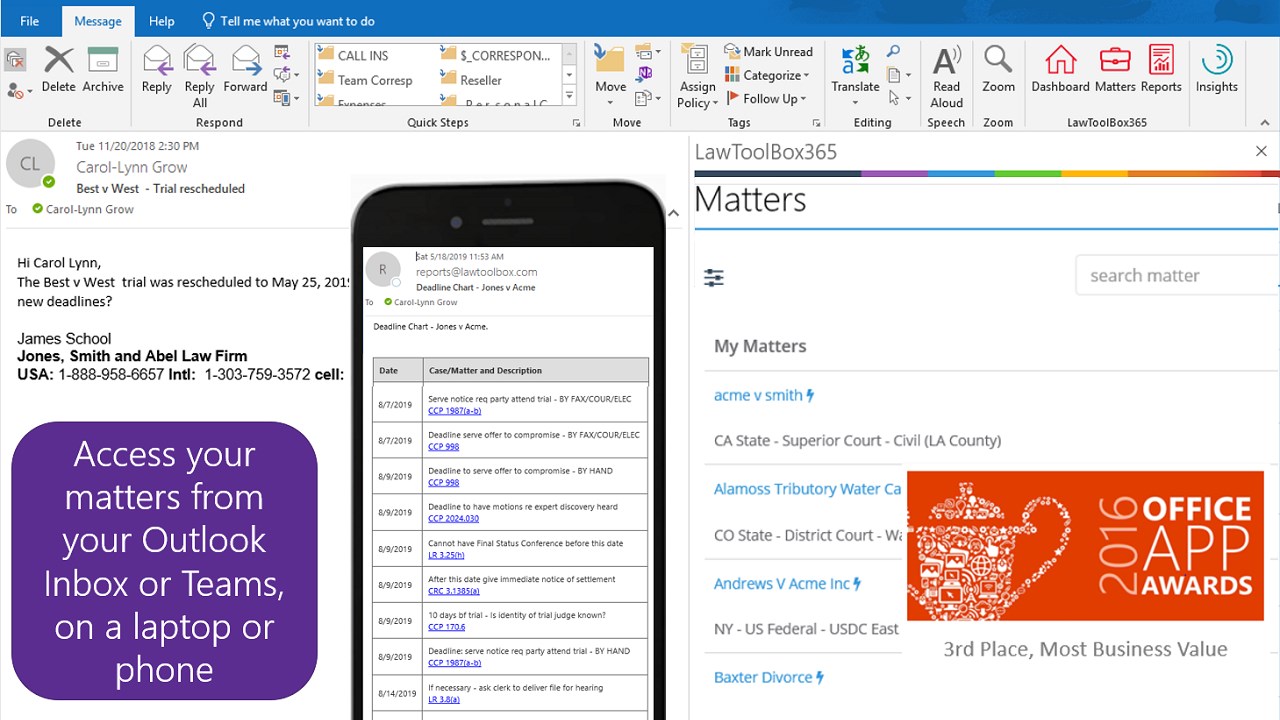
Task: Click the Tell me what you want to do box
Action: point(288,21)
